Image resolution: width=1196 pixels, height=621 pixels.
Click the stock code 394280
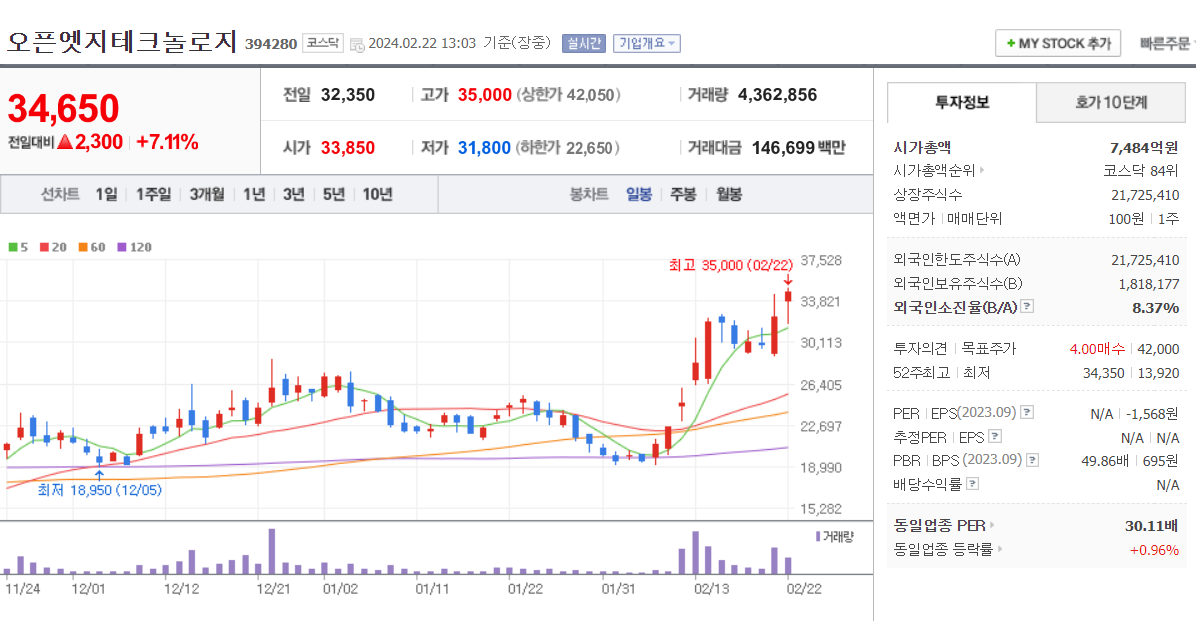[x=271, y=44]
